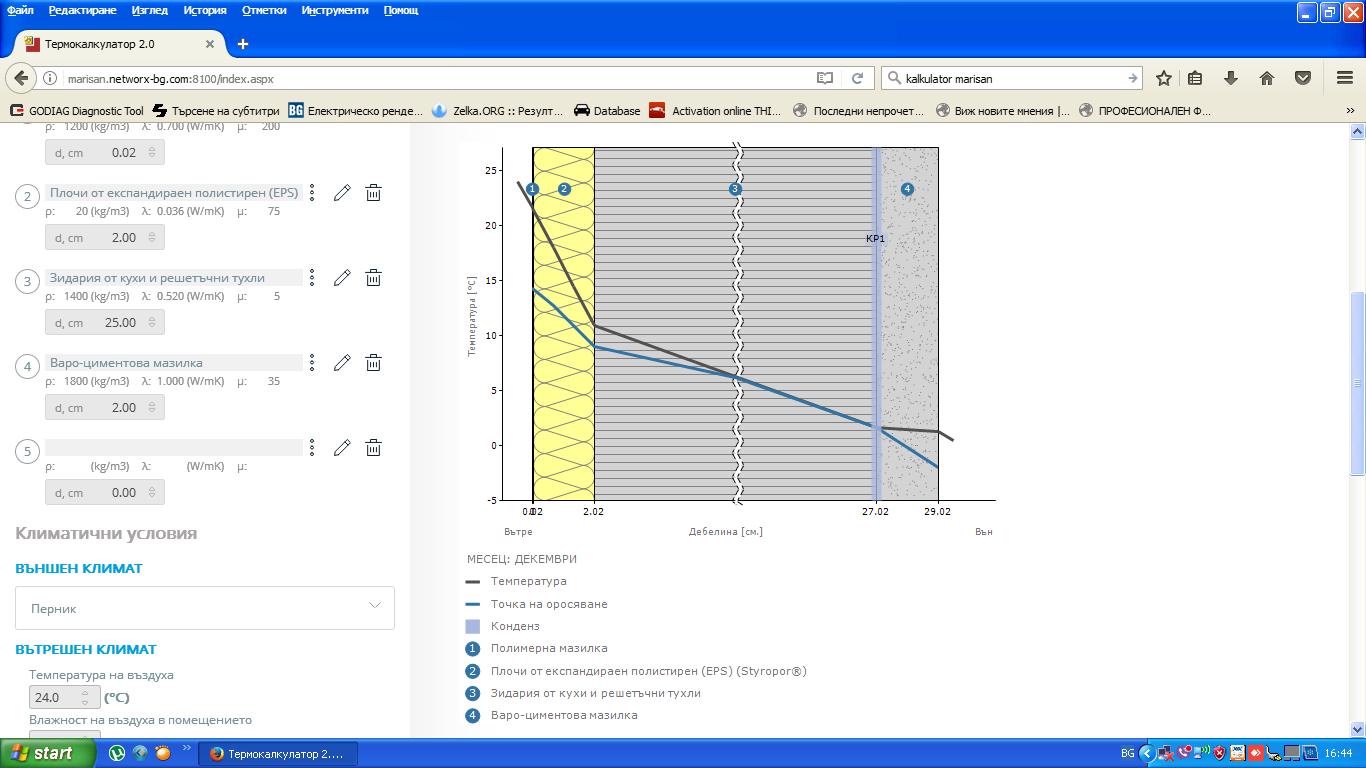Delete the brick masonry layer via trash icon
The image size is (1366, 768).
[373, 278]
